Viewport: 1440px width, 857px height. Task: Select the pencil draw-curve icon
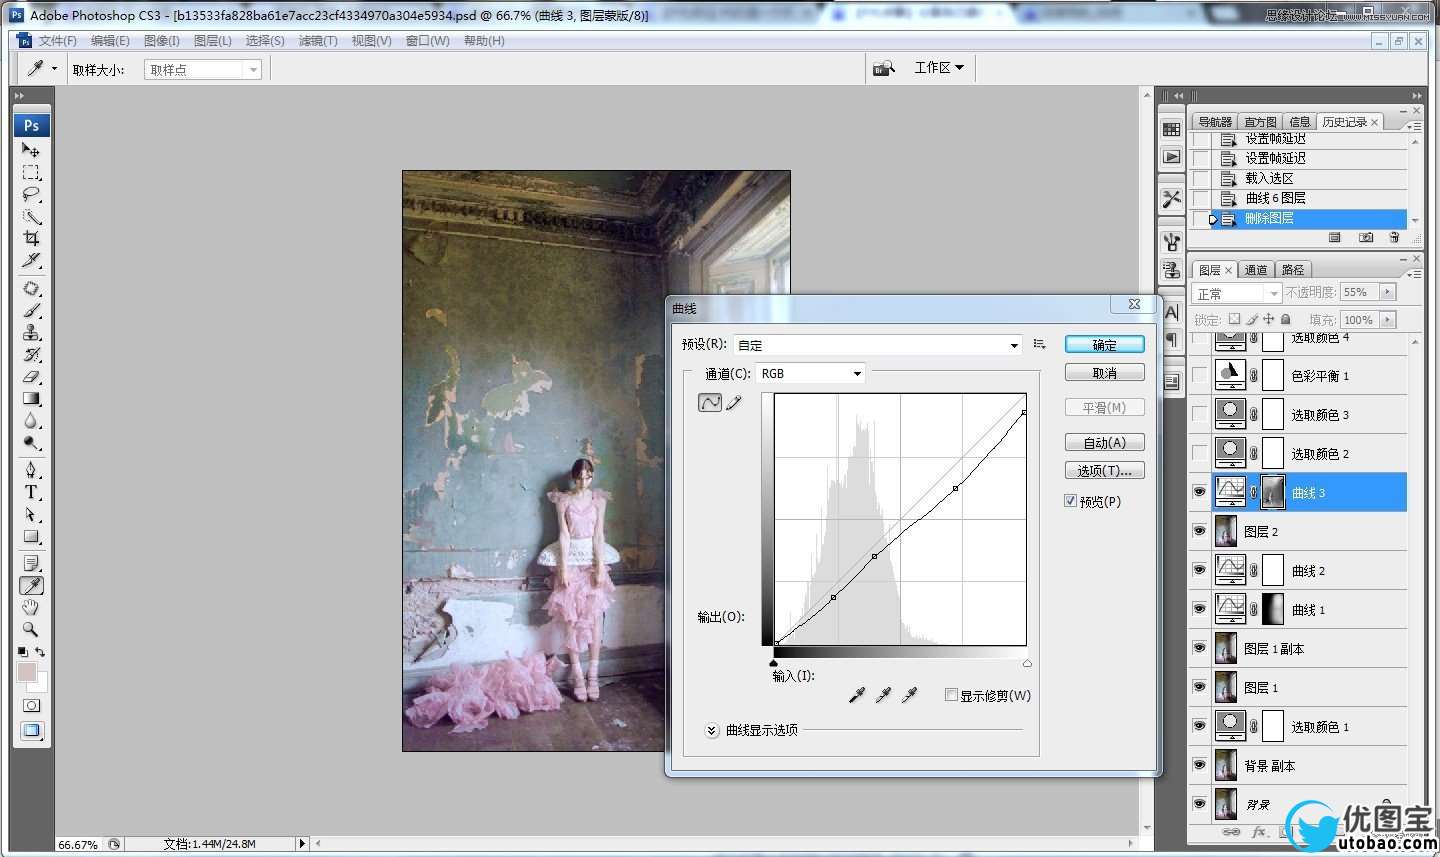tap(734, 402)
